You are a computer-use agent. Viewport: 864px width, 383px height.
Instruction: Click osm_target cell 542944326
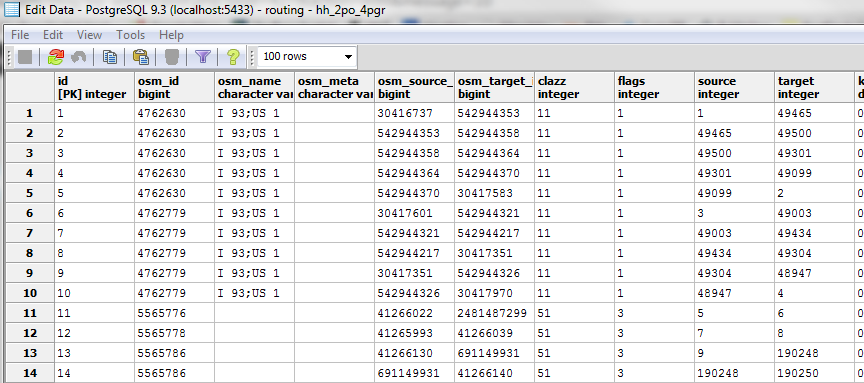click(x=494, y=273)
